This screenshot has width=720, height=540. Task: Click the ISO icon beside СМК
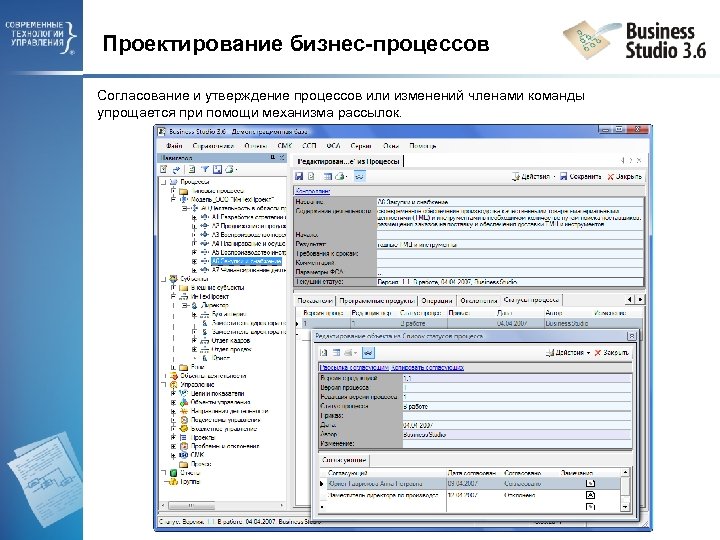coord(184,455)
